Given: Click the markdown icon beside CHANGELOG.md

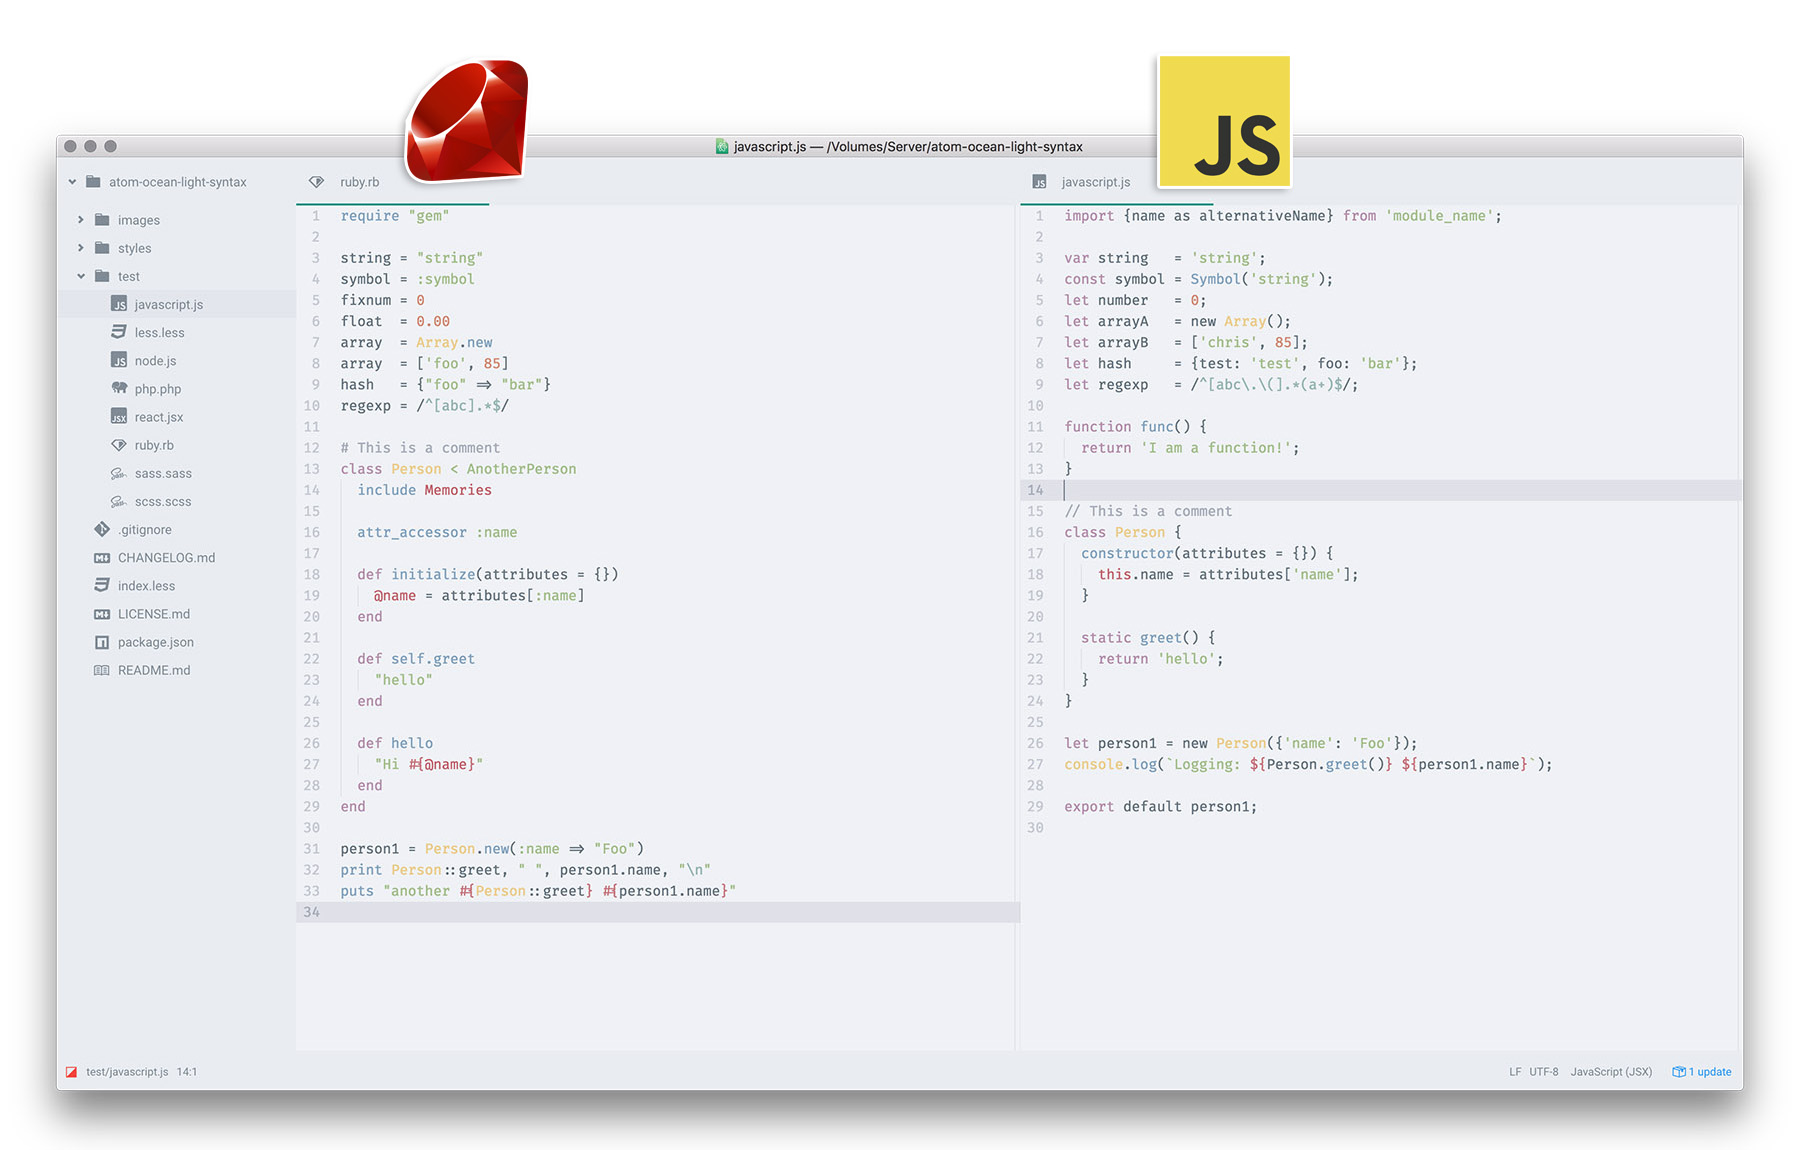Looking at the screenshot, I should coord(102,558).
